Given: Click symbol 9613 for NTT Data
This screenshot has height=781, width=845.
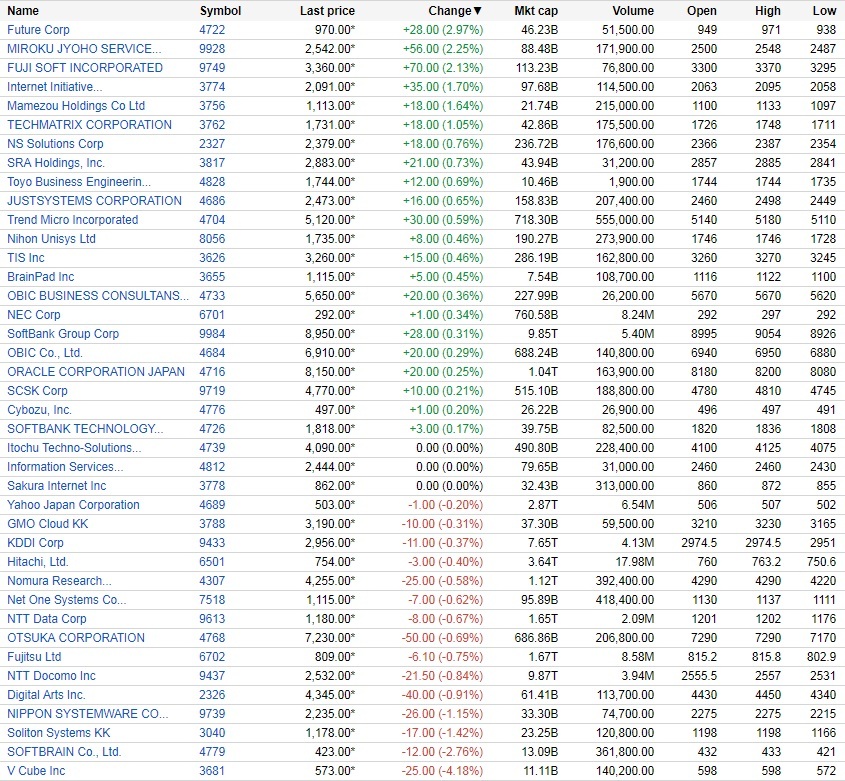Looking at the screenshot, I should click(x=212, y=619).
